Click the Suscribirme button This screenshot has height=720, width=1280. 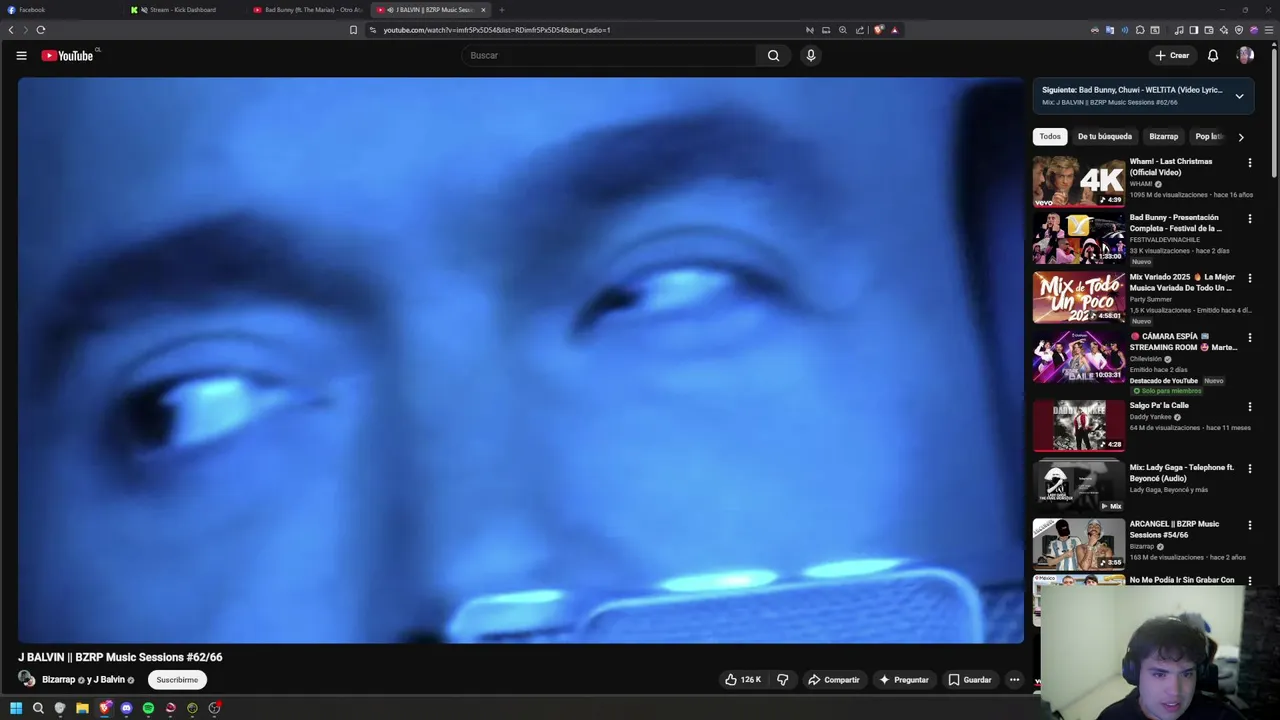pos(177,680)
